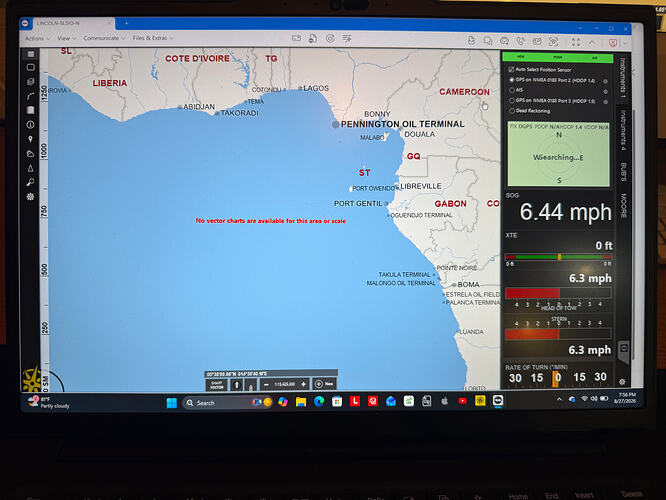
Task: Click the Head of Tow speed bar
Action: click(558, 293)
